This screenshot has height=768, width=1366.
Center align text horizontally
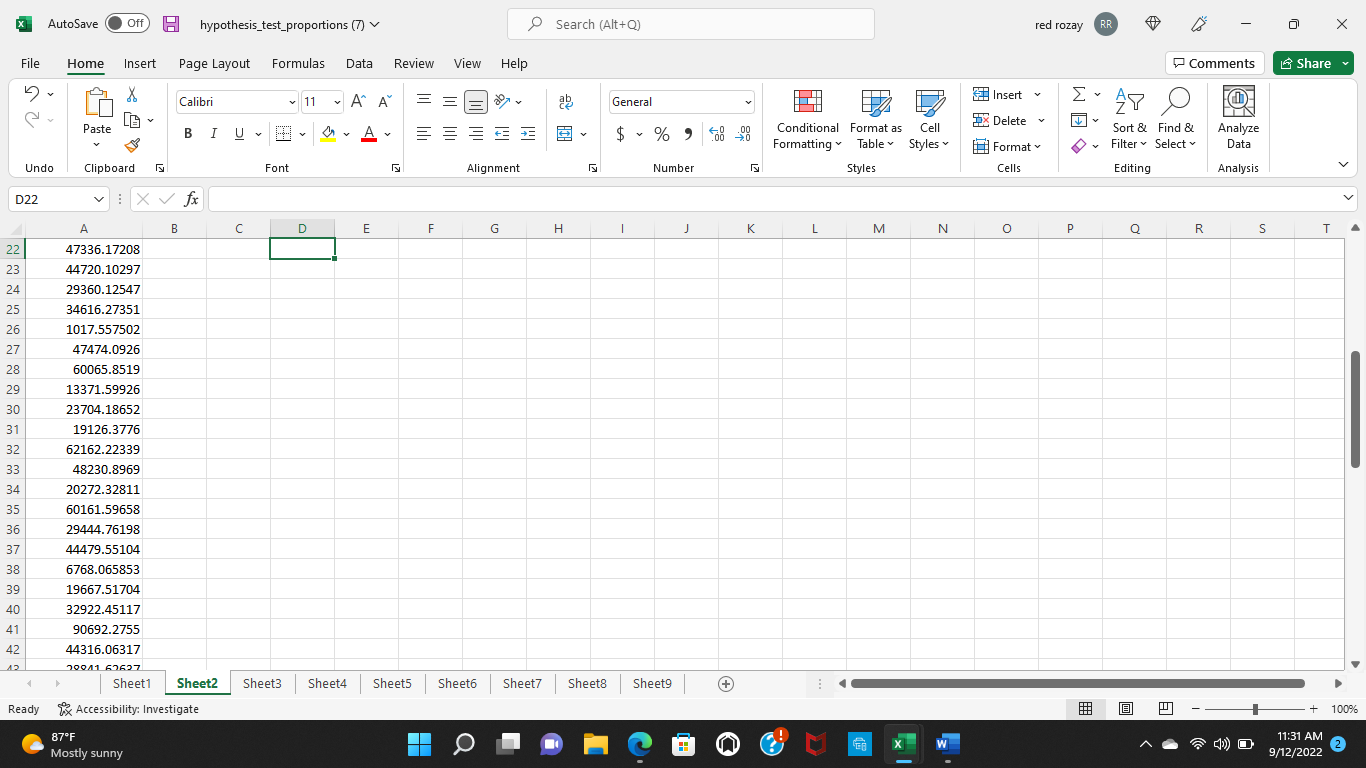pyautogui.click(x=450, y=134)
